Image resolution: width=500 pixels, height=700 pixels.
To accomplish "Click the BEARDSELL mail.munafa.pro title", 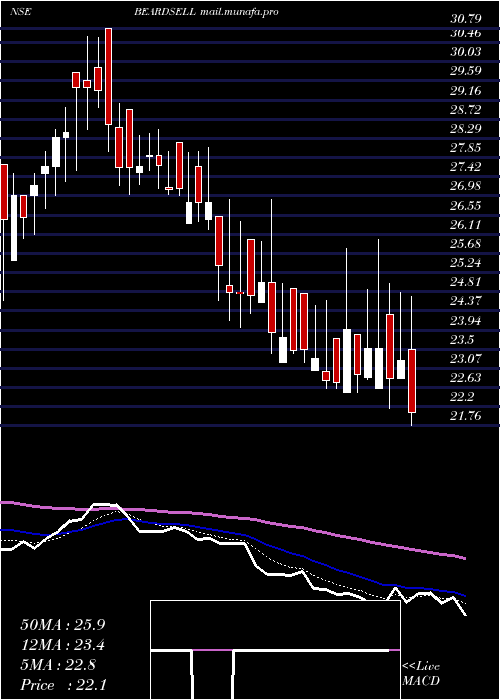I will click(206, 12).
